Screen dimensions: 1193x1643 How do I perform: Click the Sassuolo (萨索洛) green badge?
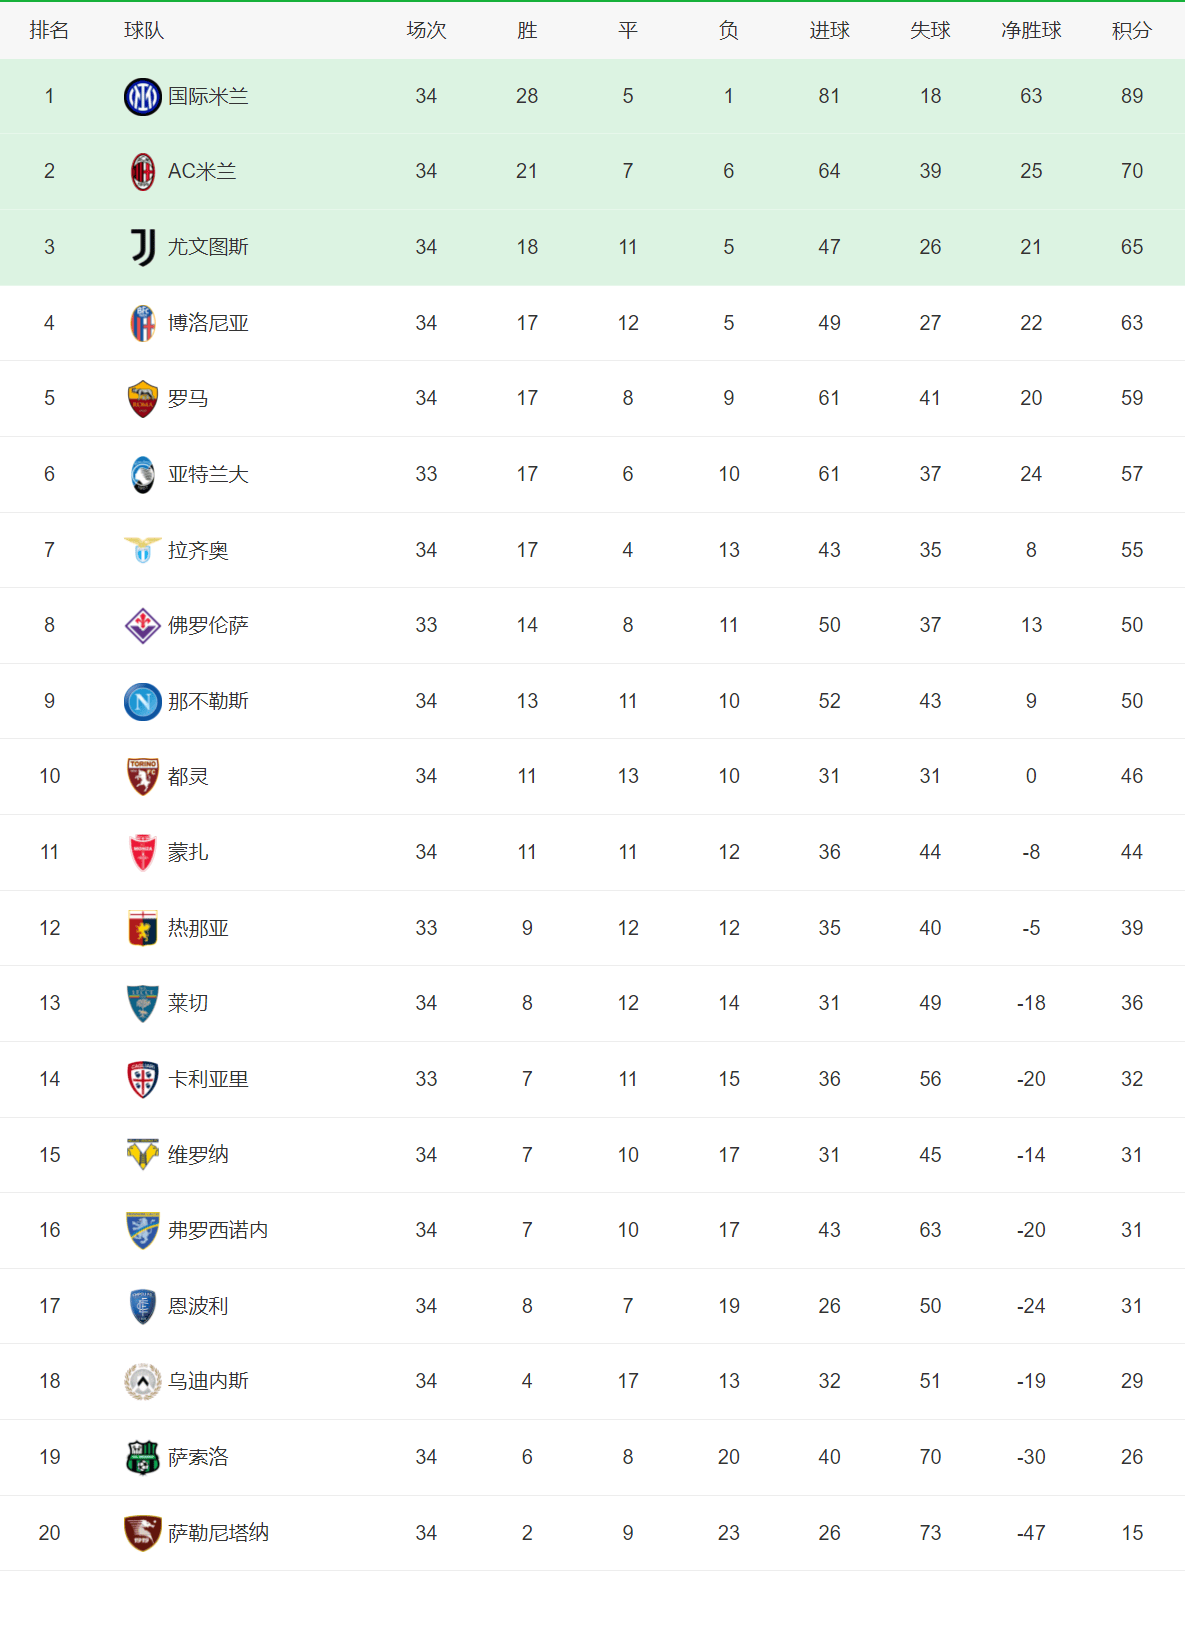pyautogui.click(x=143, y=1458)
